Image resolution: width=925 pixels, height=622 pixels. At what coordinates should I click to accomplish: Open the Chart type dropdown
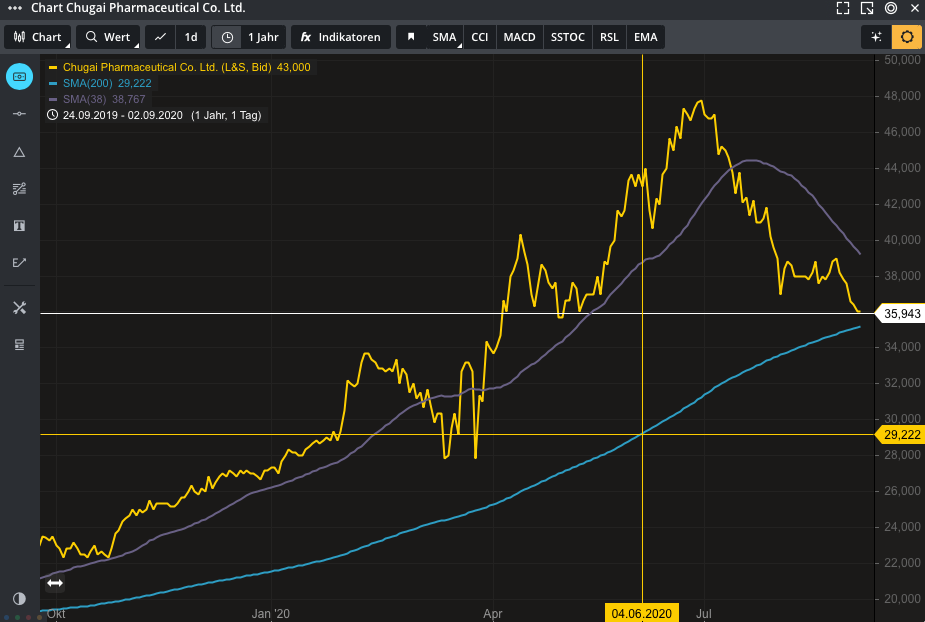pos(38,37)
